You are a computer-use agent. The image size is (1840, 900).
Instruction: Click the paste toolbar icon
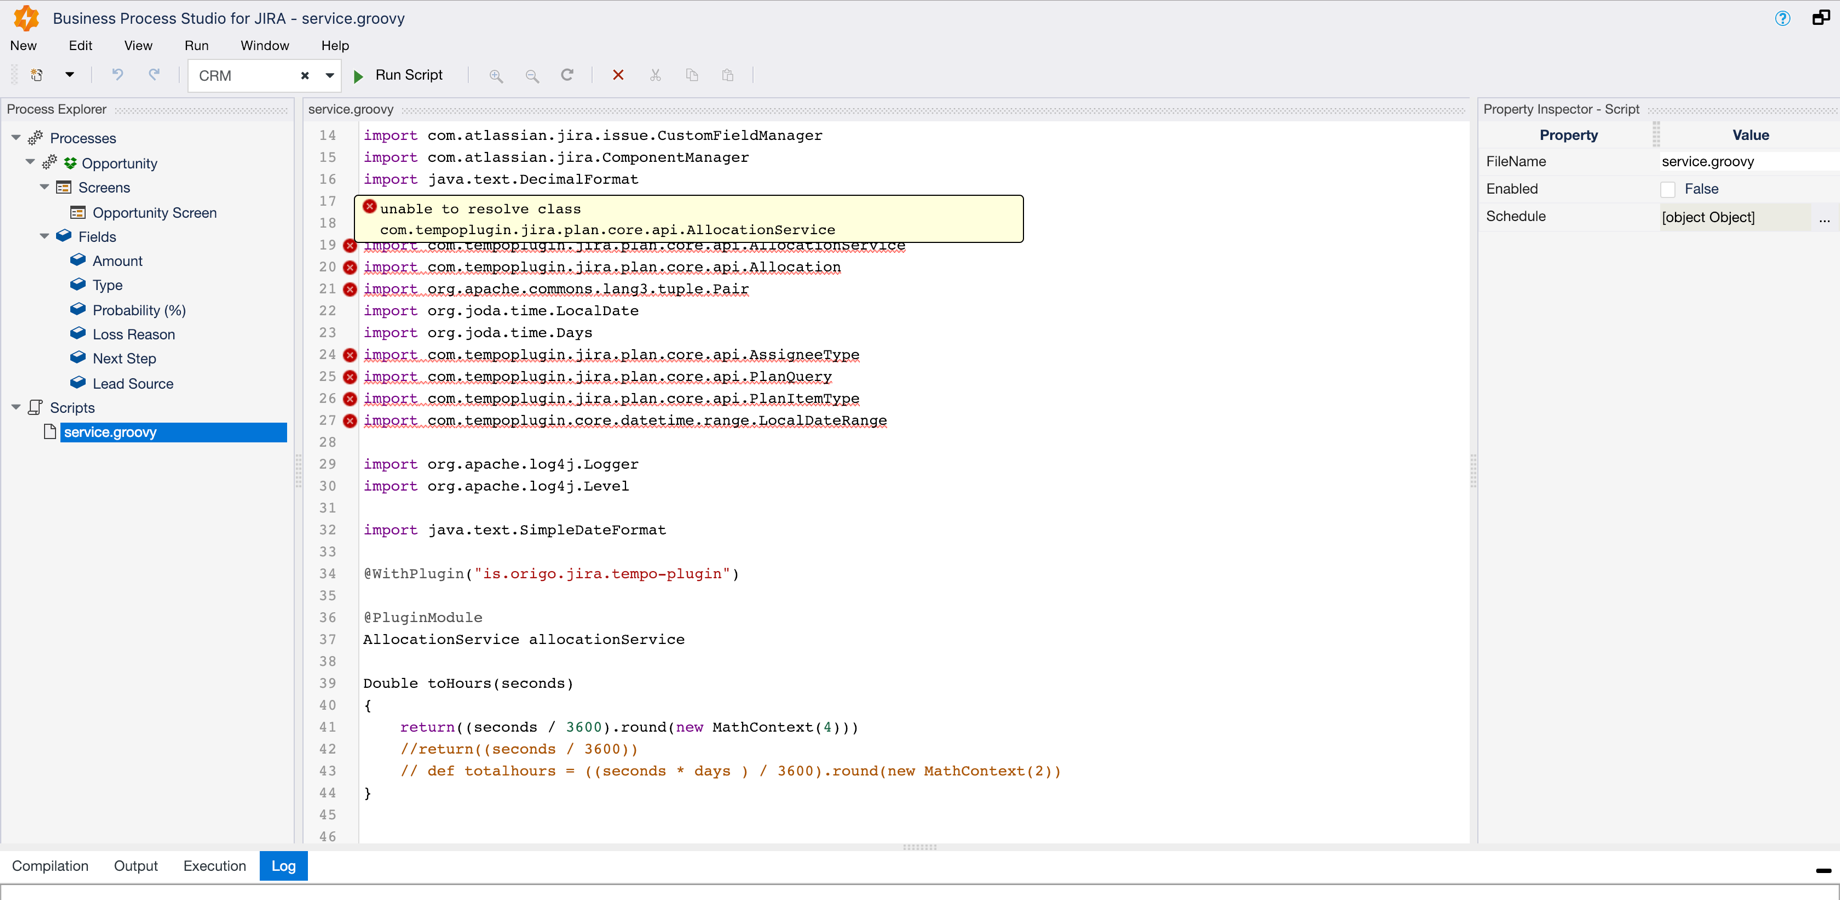pyautogui.click(x=728, y=75)
